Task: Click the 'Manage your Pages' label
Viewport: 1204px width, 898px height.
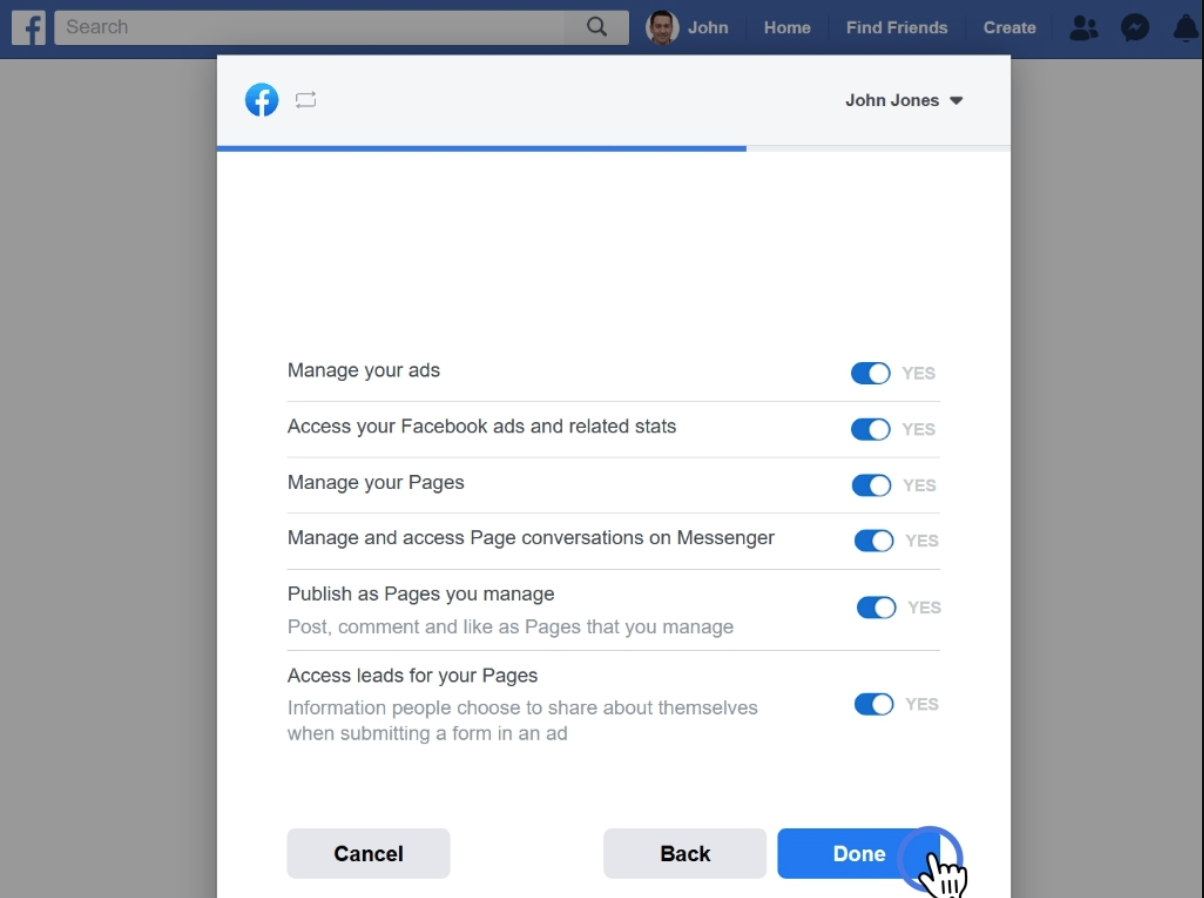Action: [376, 482]
